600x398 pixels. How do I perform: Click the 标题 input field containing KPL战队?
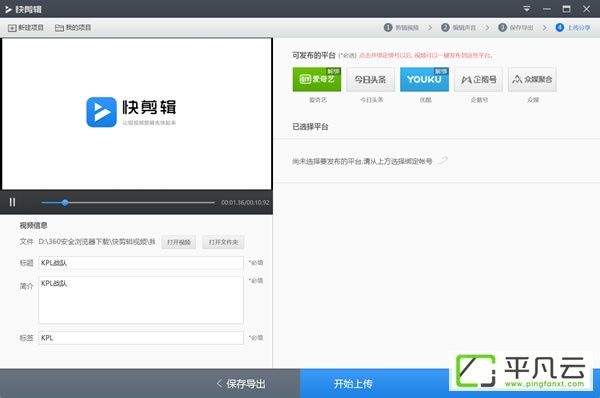point(141,263)
